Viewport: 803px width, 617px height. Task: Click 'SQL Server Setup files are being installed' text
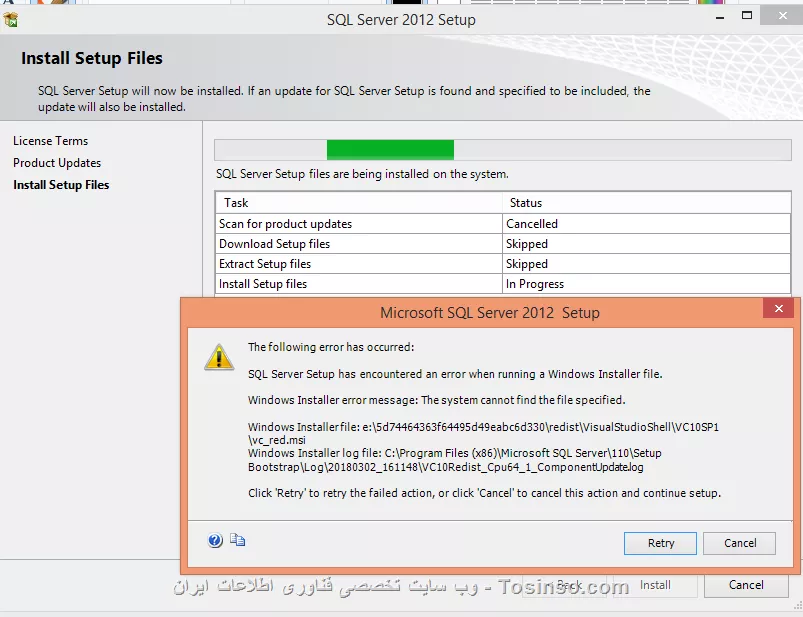coord(362,174)
